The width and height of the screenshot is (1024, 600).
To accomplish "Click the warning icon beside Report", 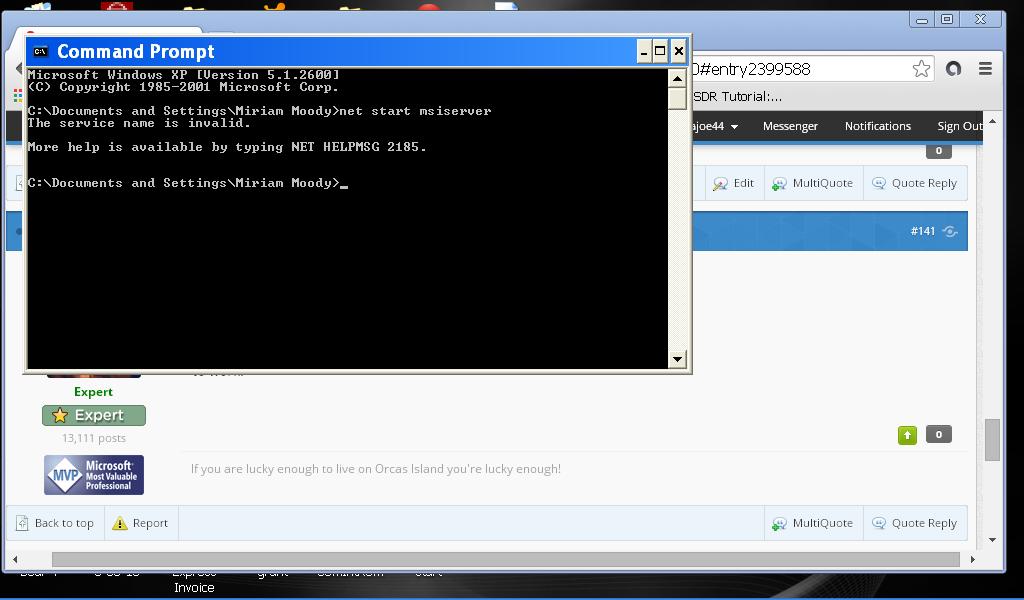I will [x=120, y=523].
